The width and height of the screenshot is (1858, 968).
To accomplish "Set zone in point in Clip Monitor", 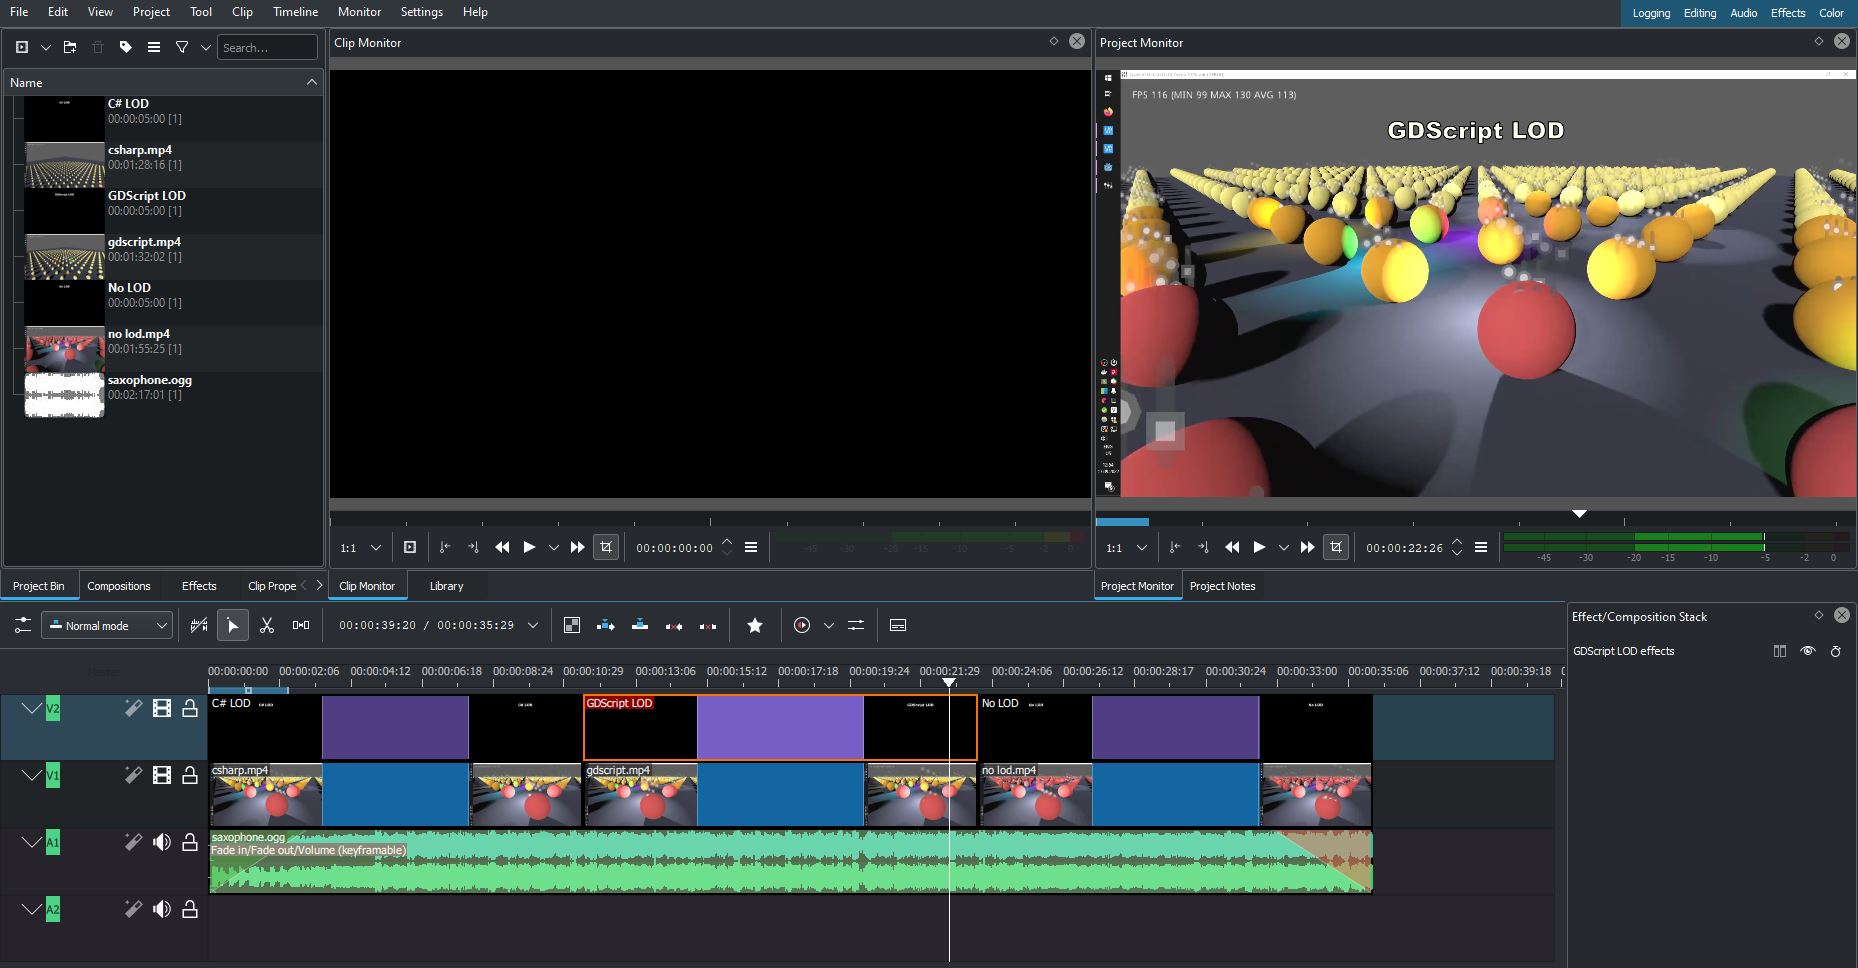I will click(445, 547).
